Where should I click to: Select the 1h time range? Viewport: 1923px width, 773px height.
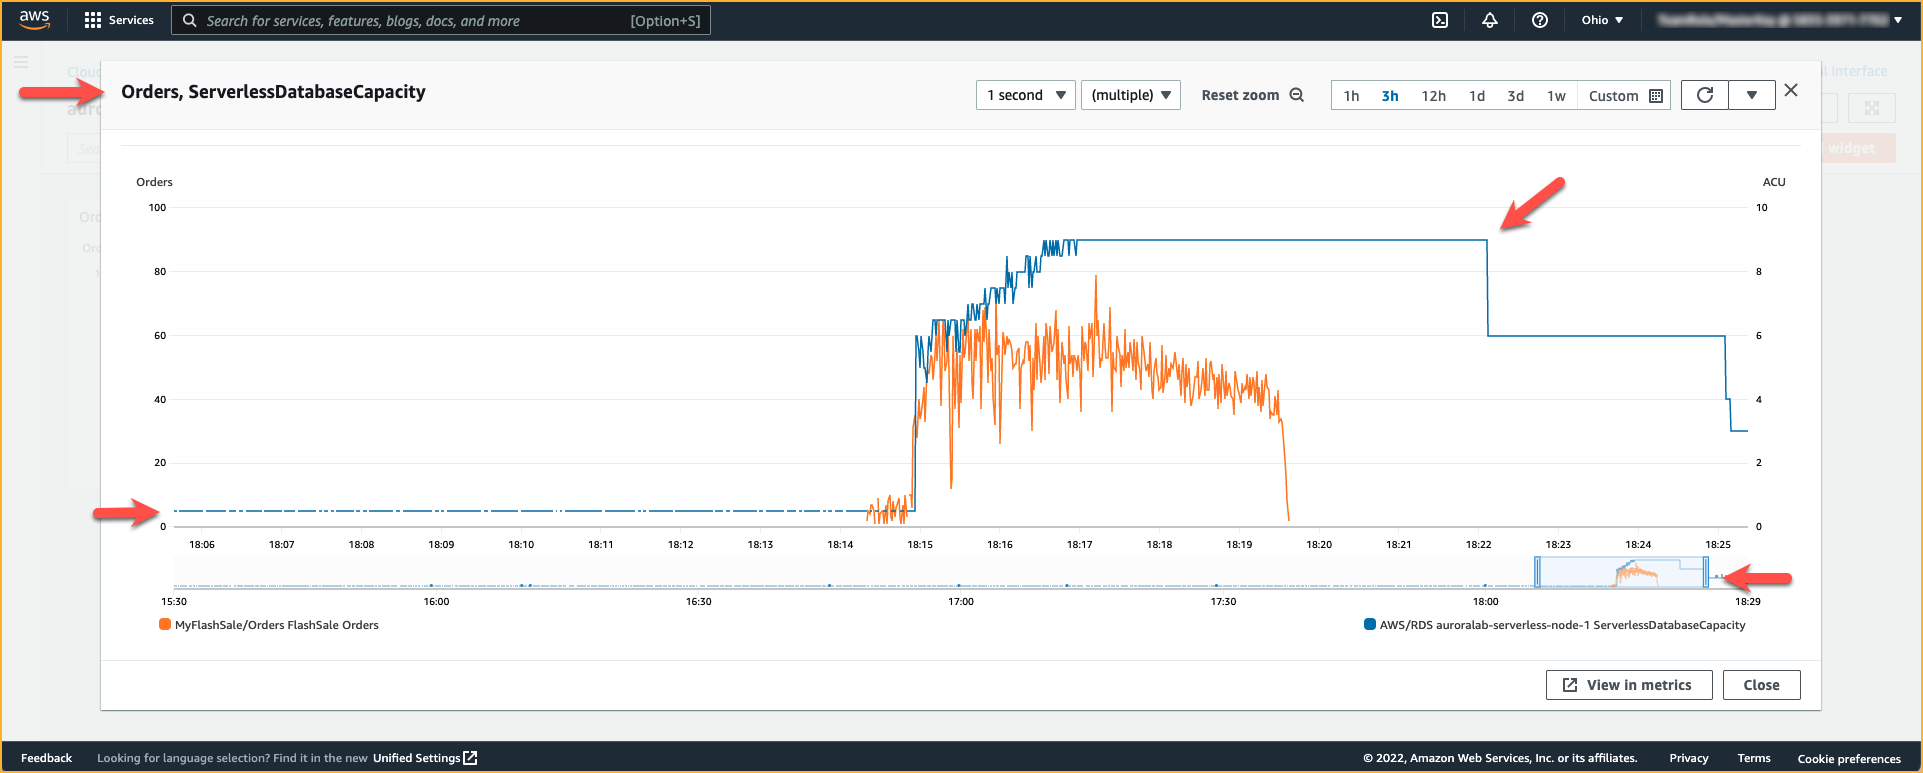[x=1351, y=96]
